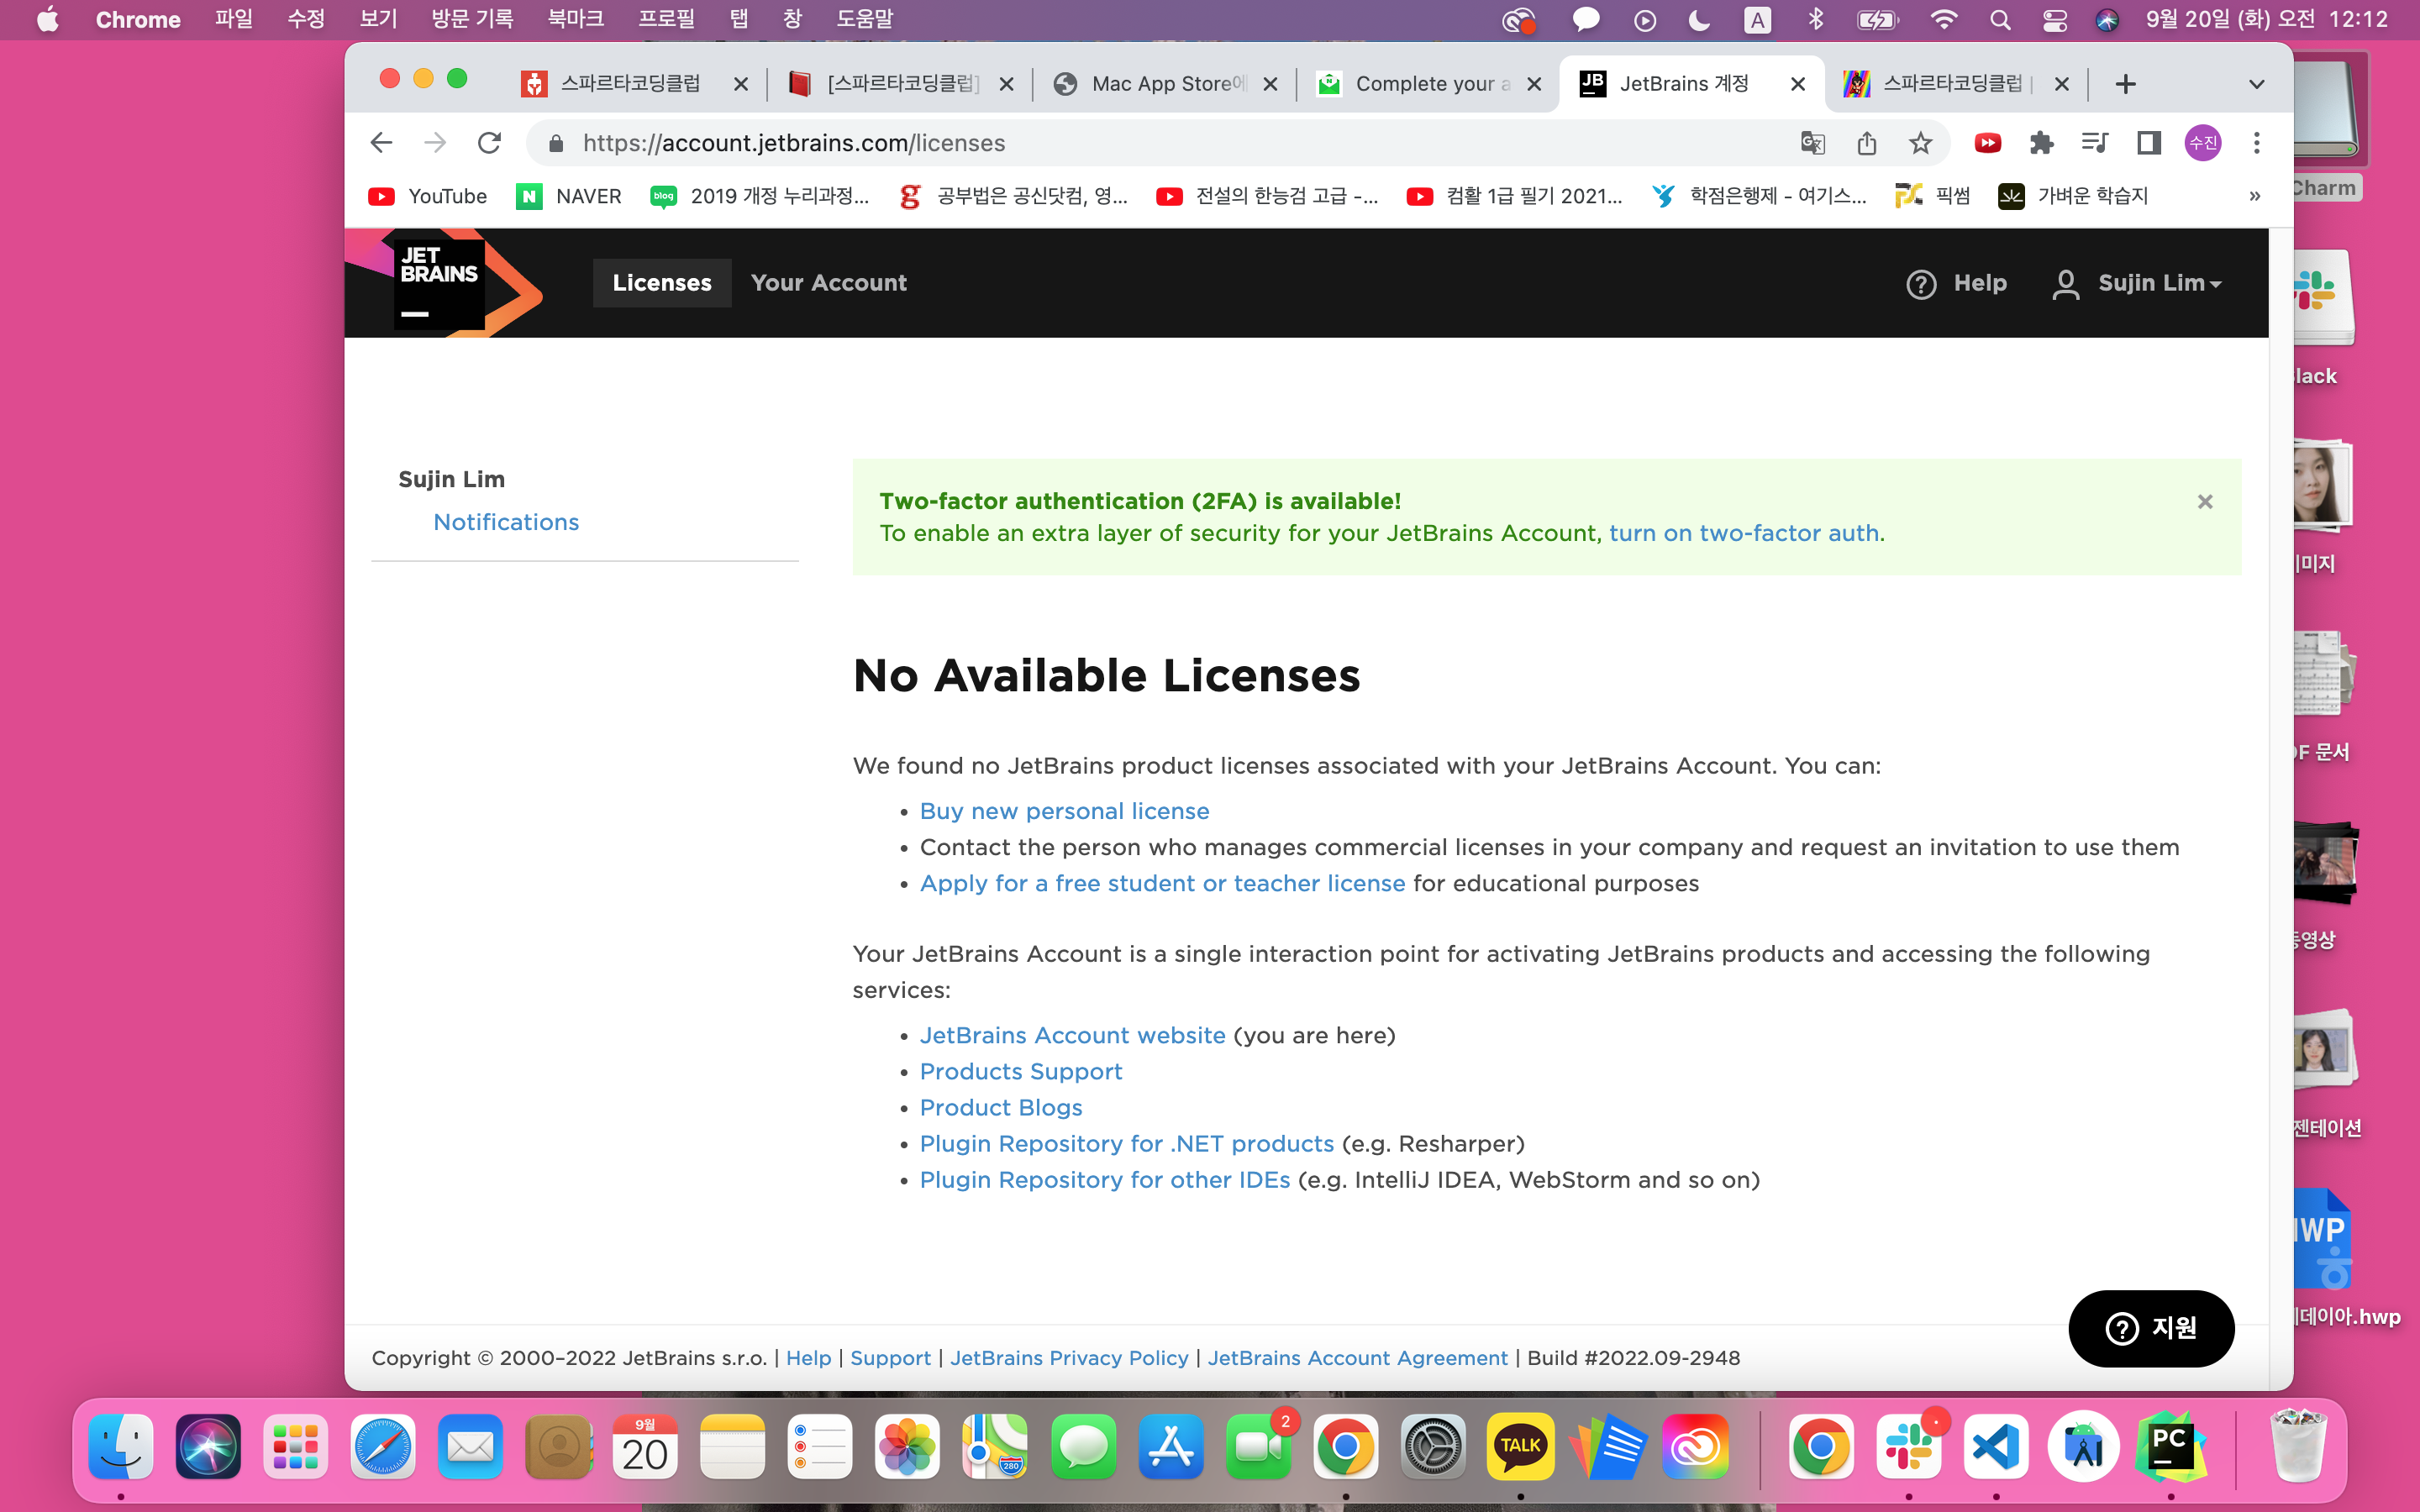Image resolution: width=2420 pixels, height=1512 pixels.
Task: Open the Chrome 북마크 menu
Action: tap(576, 19)
